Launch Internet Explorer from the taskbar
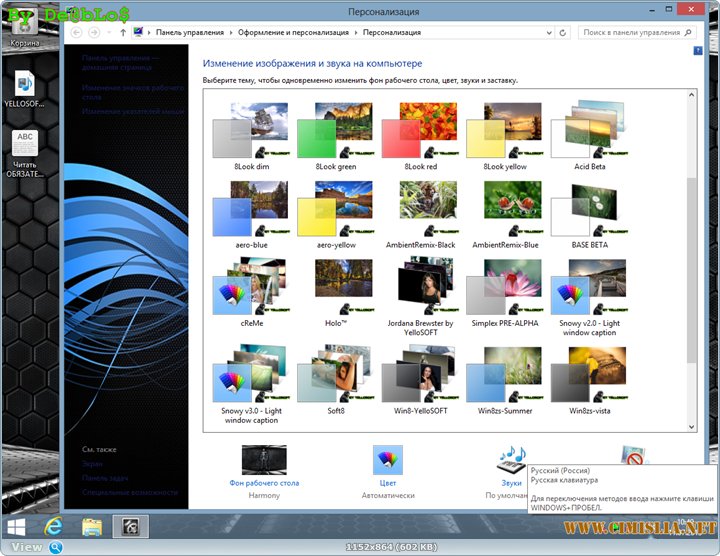Screen dimensions: 720x556 pos(53,525)
